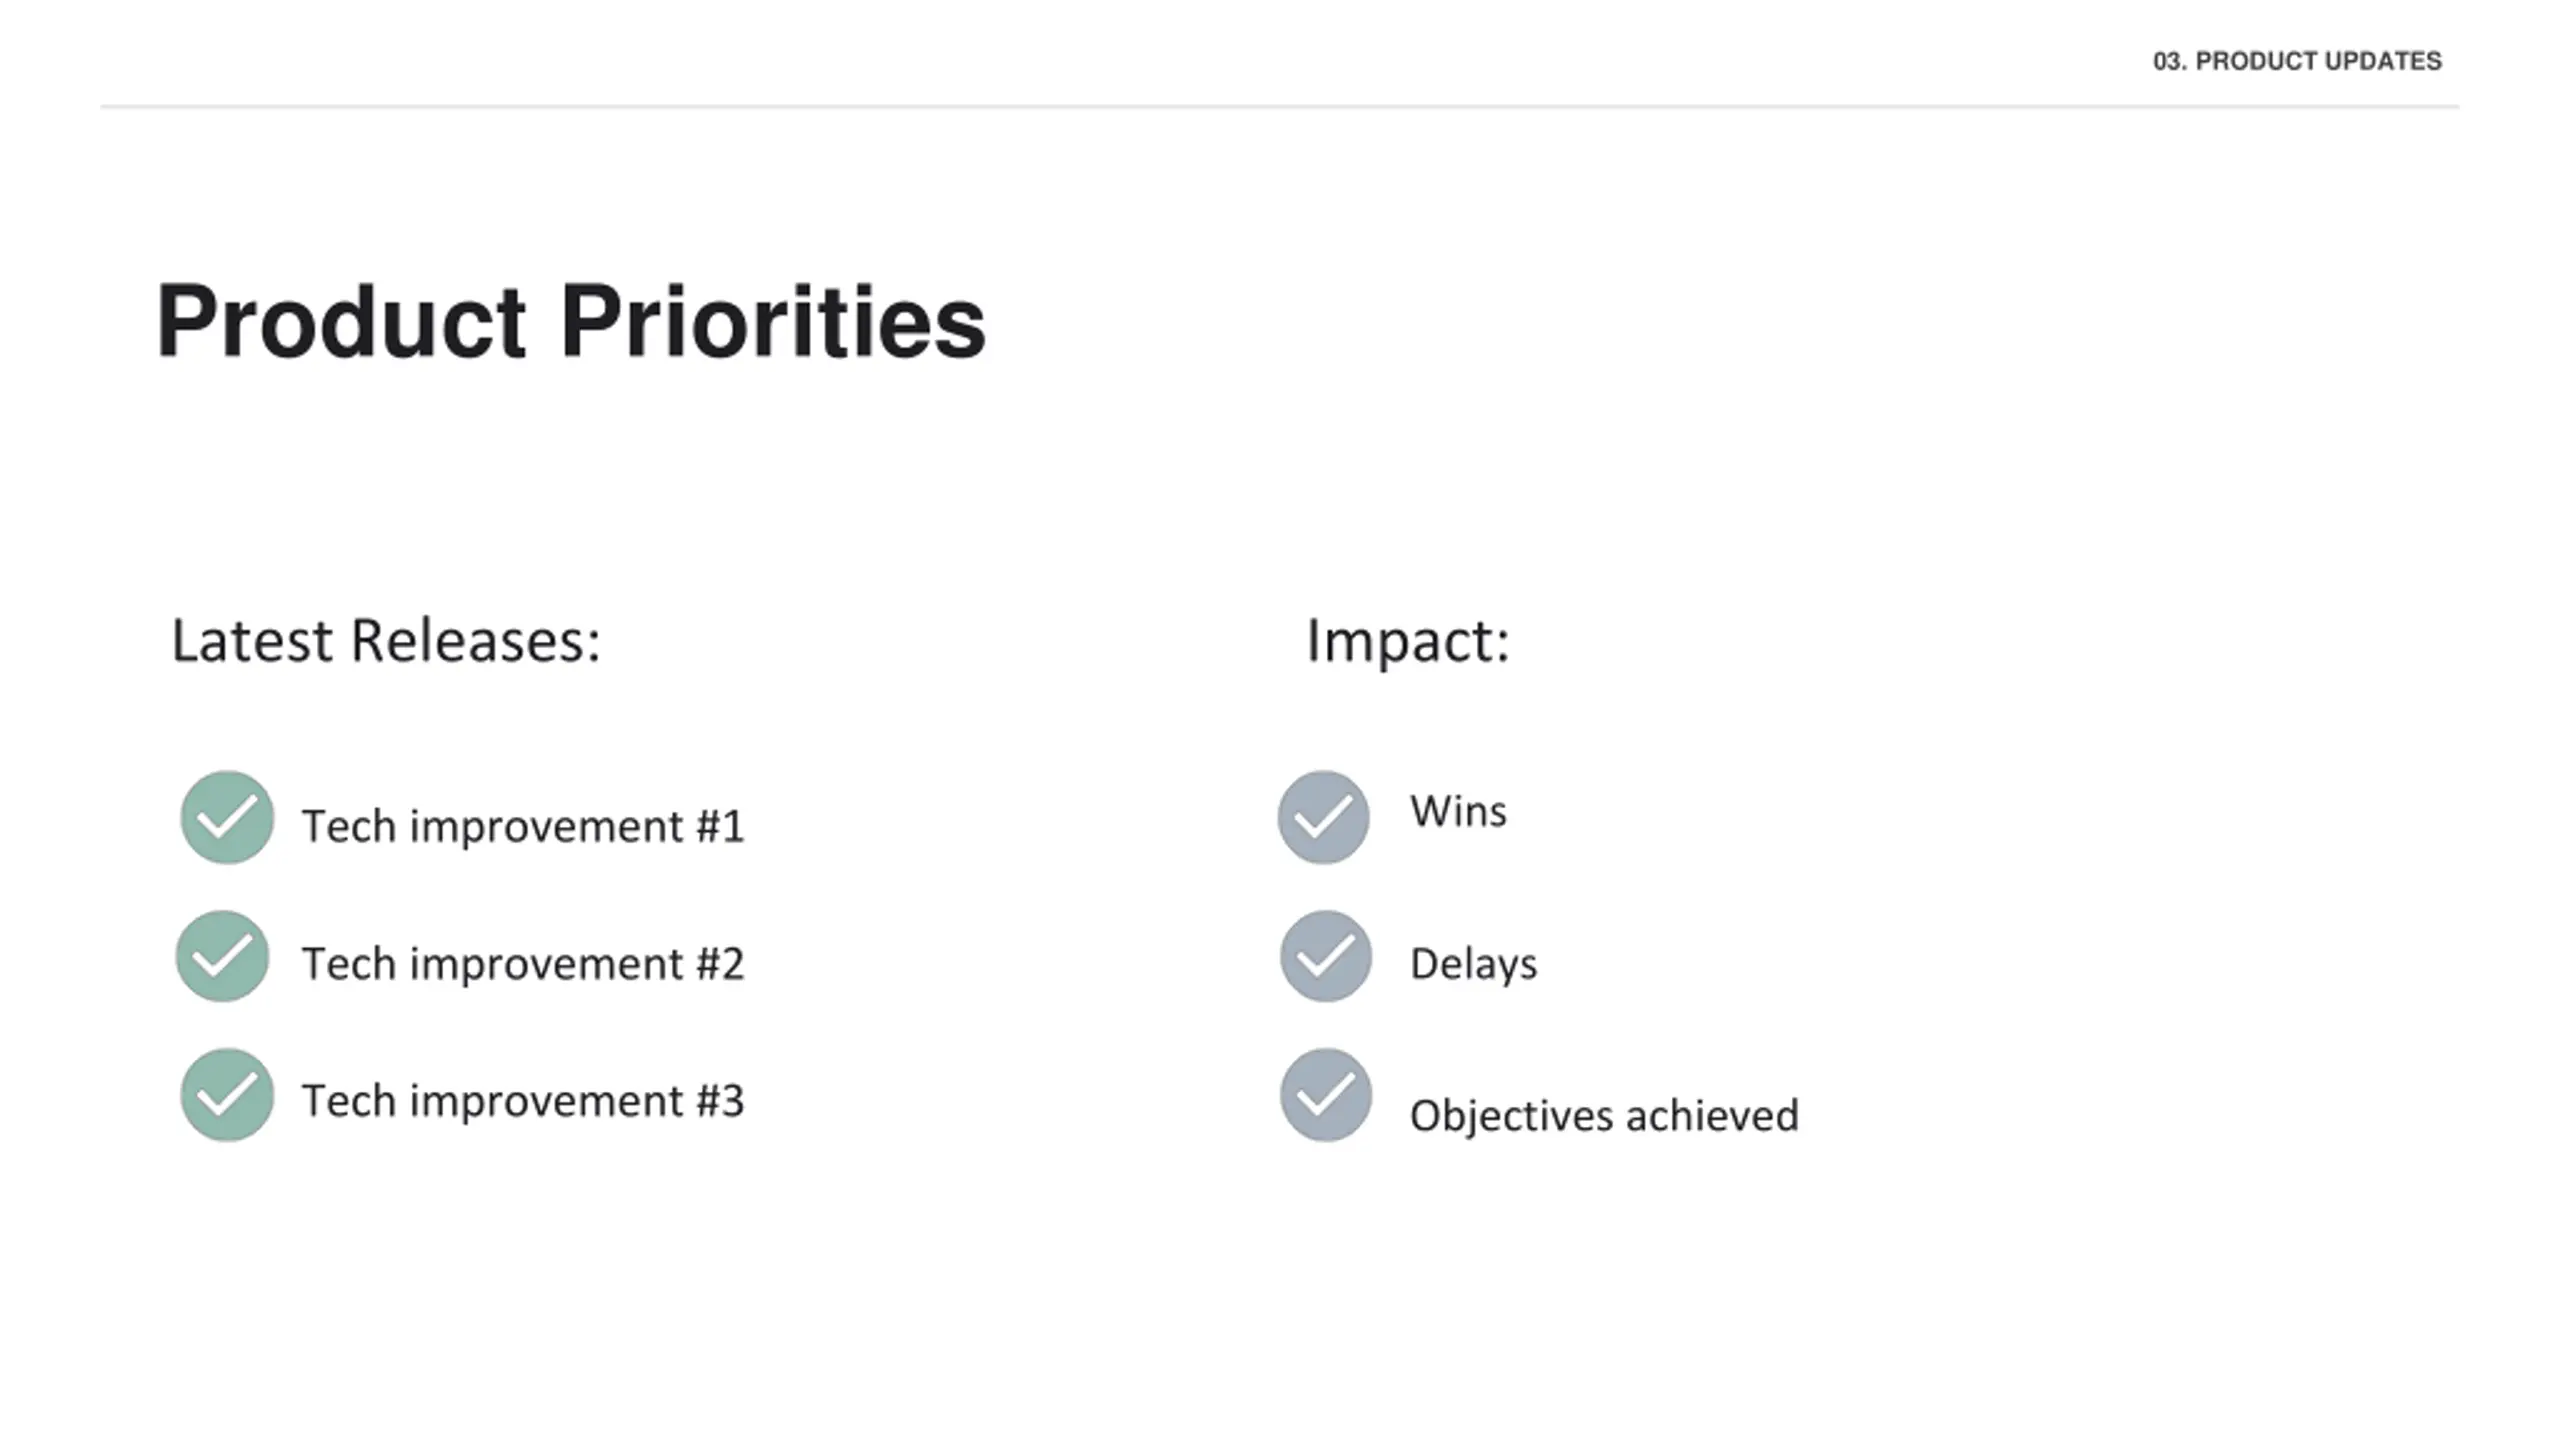The height and width of the screenshot is (1440, 2560).
Task: Click the word "Product" in the slide title
Action: point(341,322)
